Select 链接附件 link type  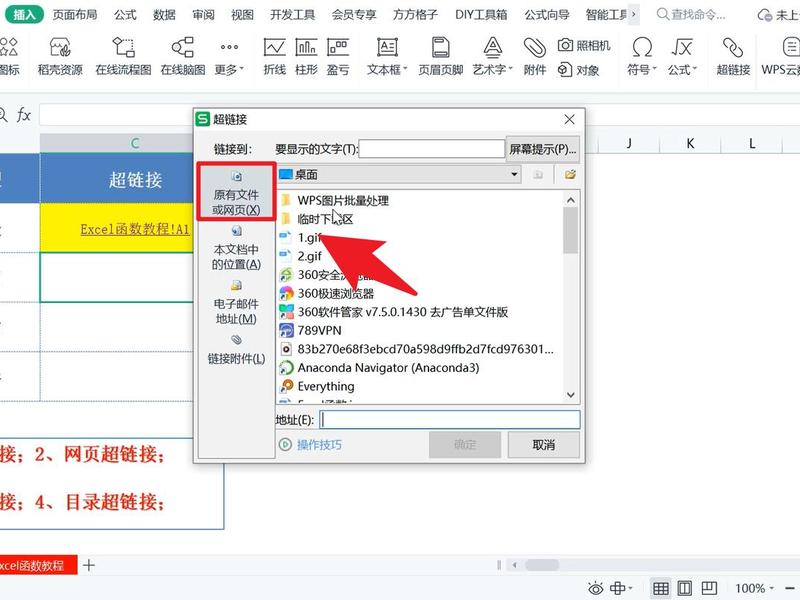(x=236, y=350)
